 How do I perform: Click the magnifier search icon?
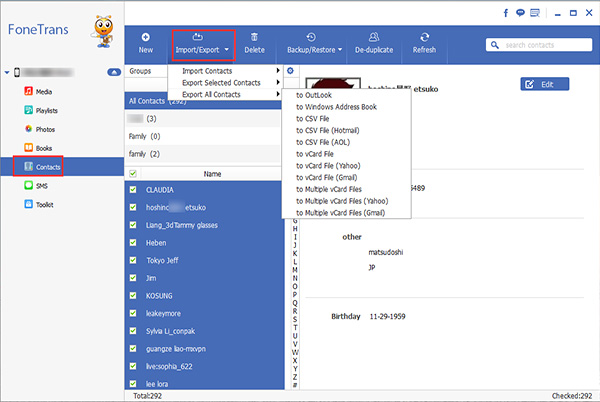pyautogui.click(x=495, y=45)
